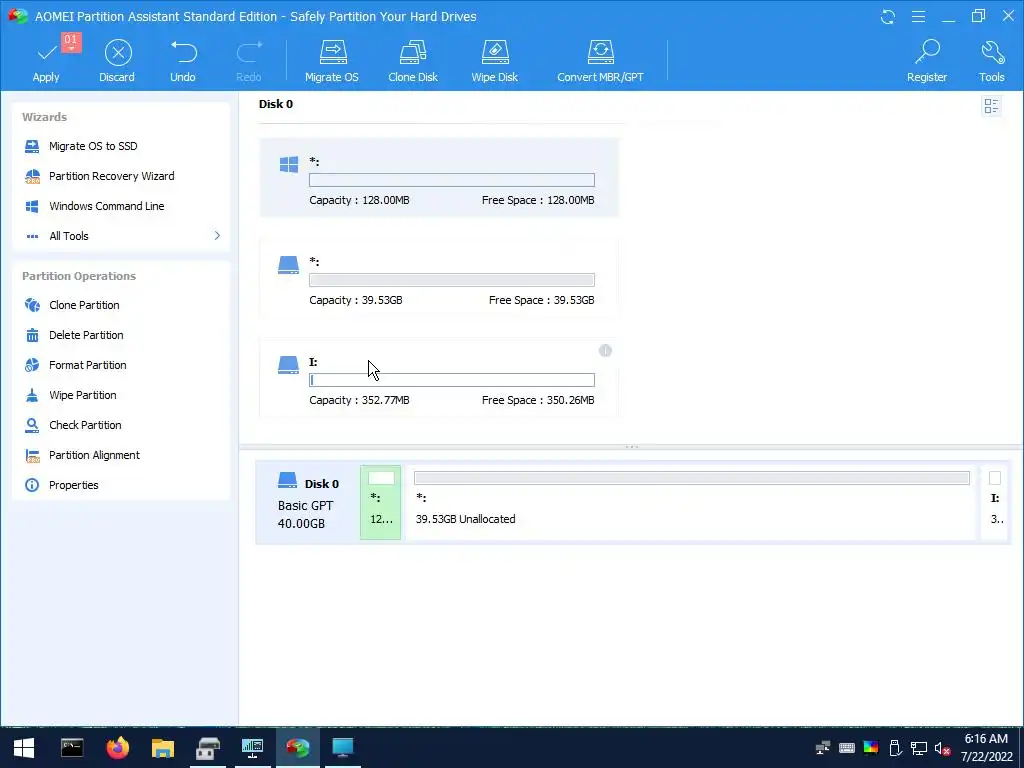
Task: Select the 39.53GB Unallocated block
Action: click(692, 502)
